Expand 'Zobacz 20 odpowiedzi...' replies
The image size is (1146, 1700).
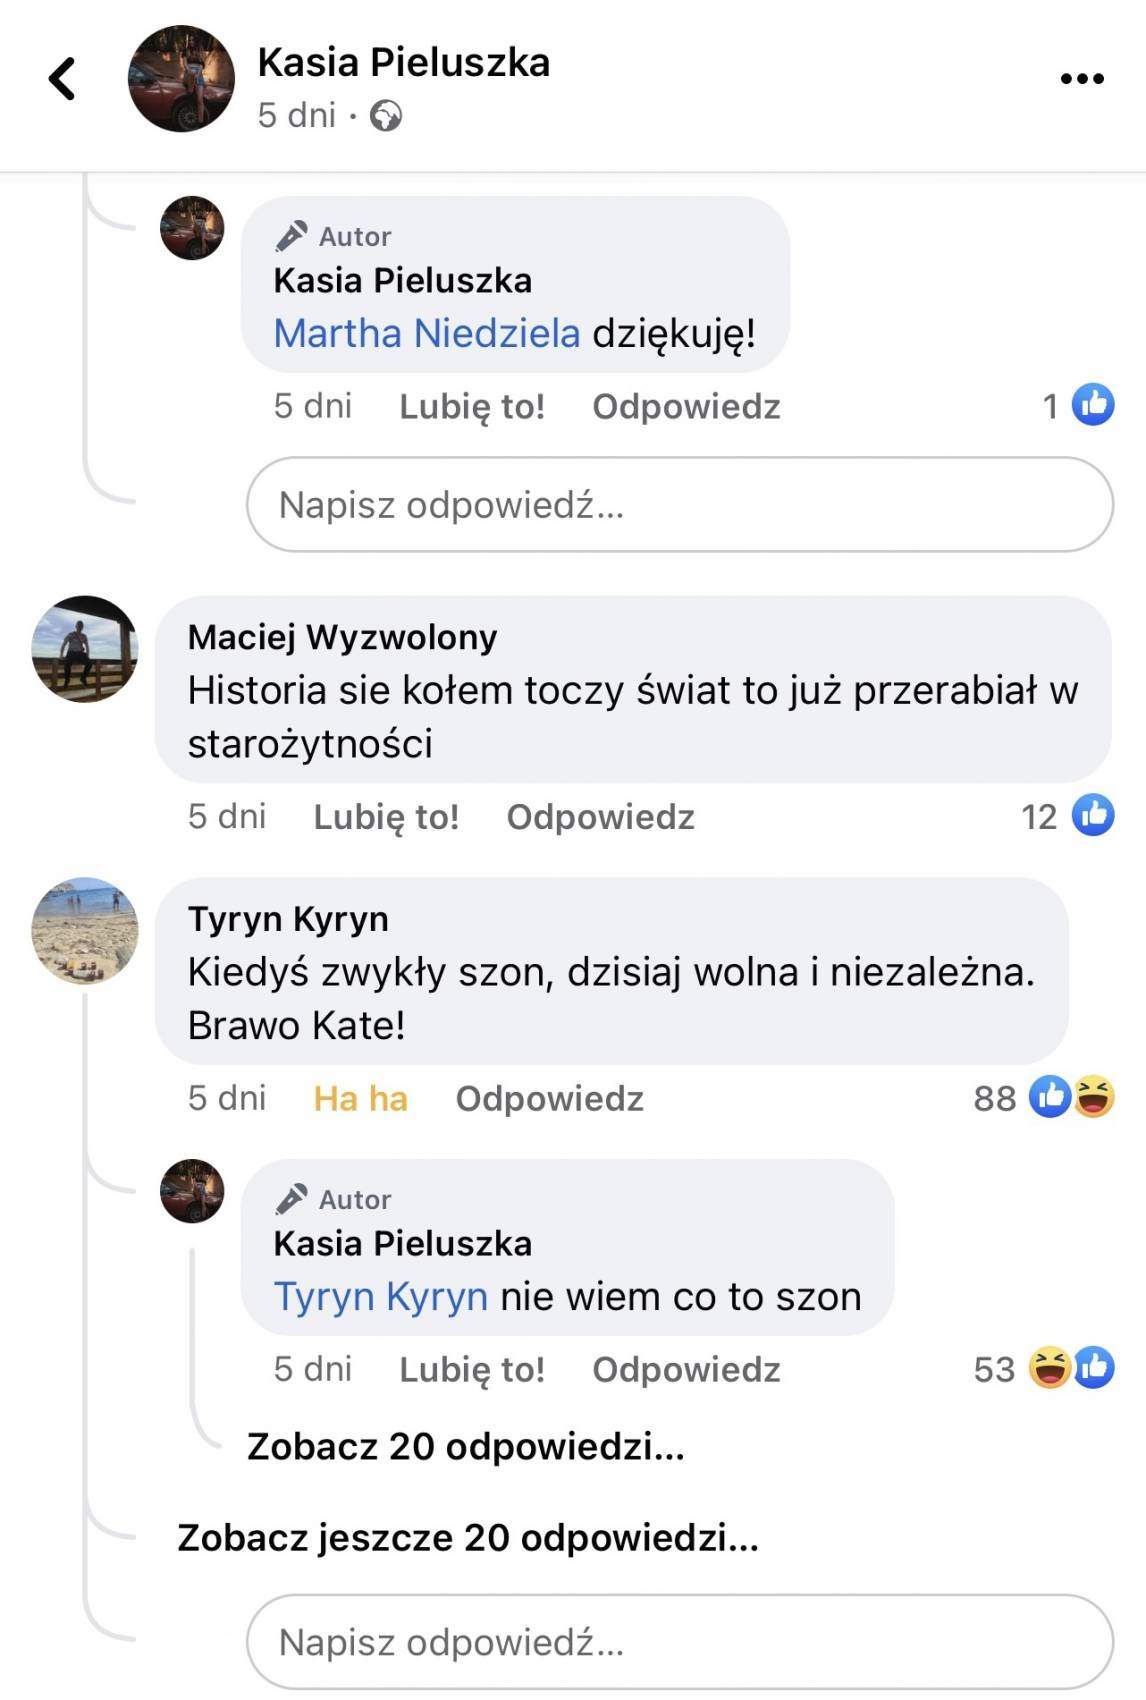466,1446
